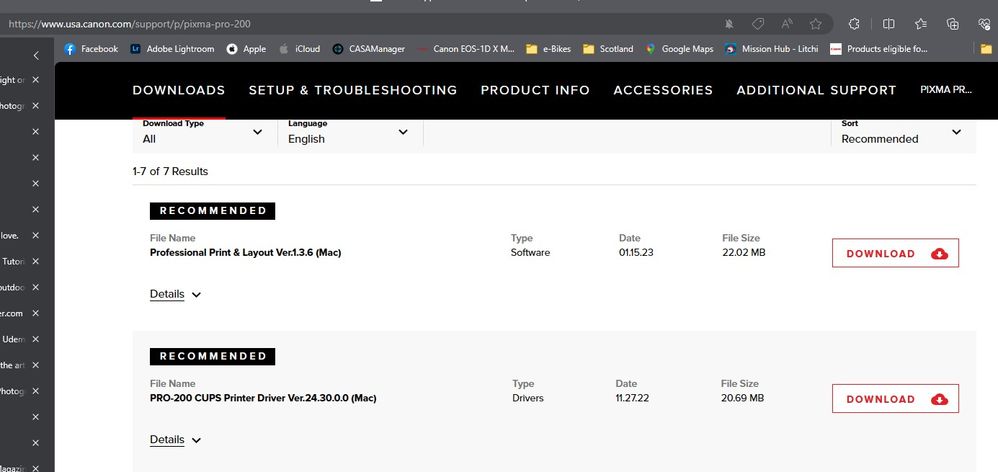This screenshot has height=472, width=998.
Task: Open Browser essentials heart icon
Action: coord(984,24)
